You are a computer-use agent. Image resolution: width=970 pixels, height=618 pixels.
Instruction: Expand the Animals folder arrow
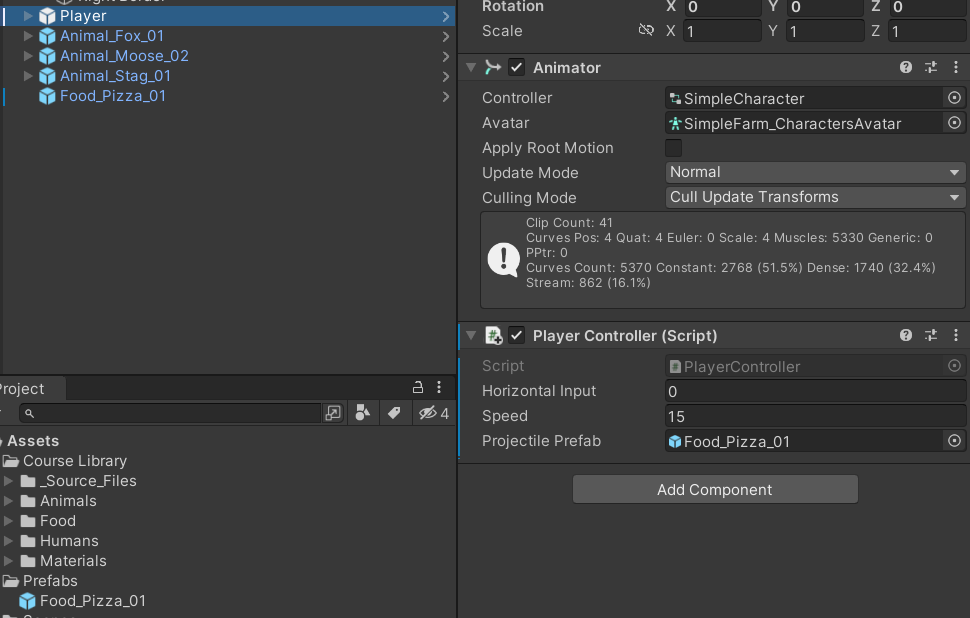(8, 500)
